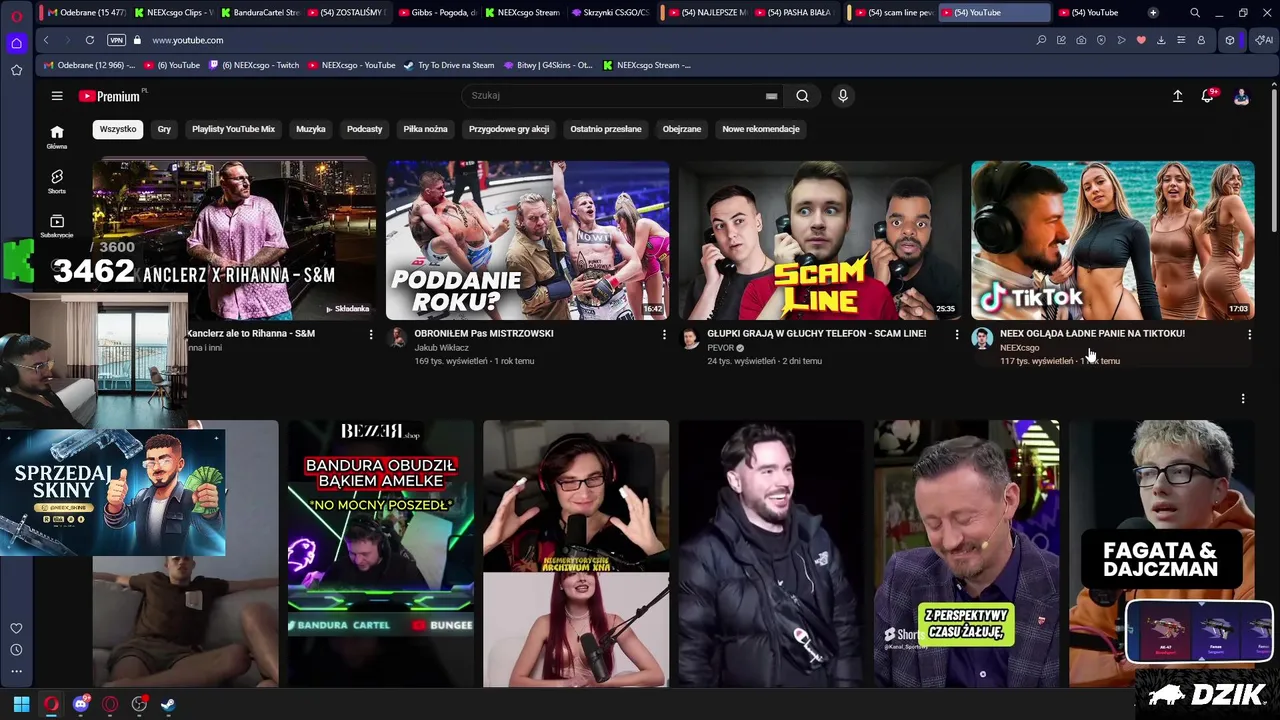The image size is (1280, 720).
Task: Select the Obejrzane filter chip
Action: 682,129
